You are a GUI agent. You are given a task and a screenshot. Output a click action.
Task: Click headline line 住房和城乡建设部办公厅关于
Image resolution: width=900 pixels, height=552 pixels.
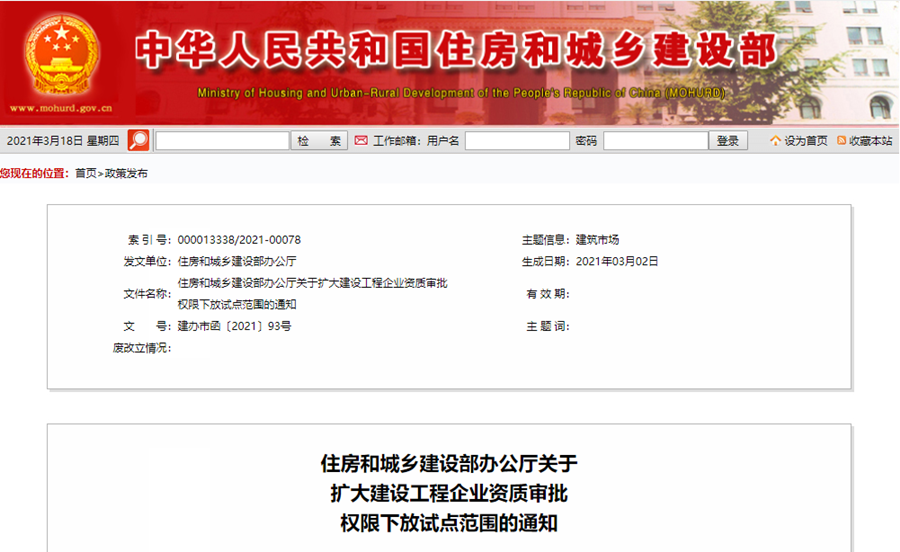449,463
